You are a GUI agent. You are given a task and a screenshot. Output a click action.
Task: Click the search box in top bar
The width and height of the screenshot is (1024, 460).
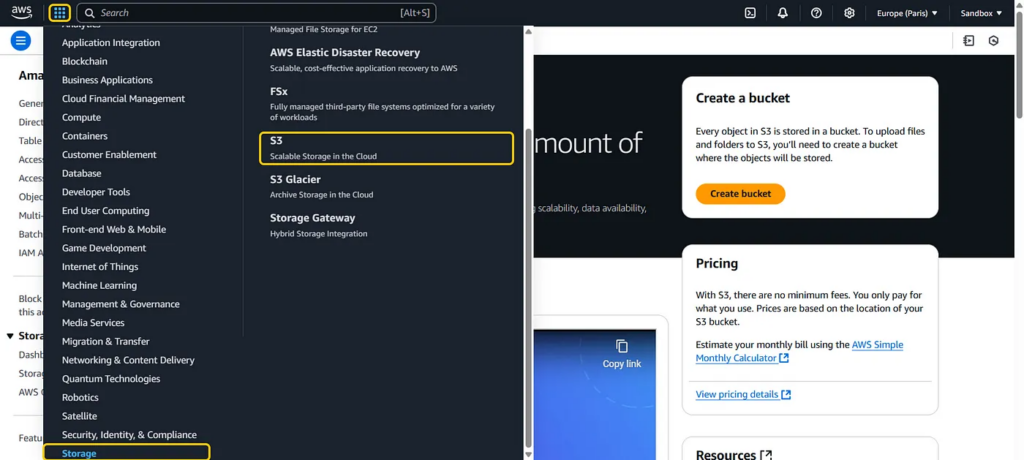[256, 12]
